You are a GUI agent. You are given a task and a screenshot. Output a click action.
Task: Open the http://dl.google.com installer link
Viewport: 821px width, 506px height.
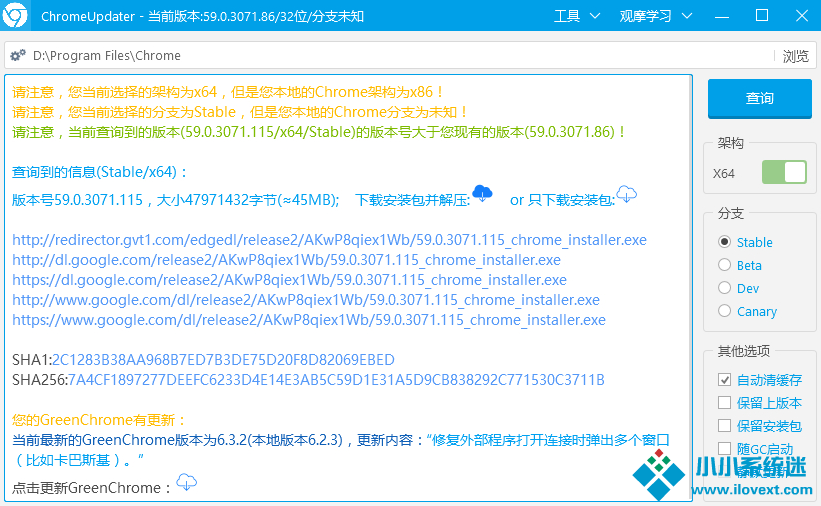tap(286, 260)
